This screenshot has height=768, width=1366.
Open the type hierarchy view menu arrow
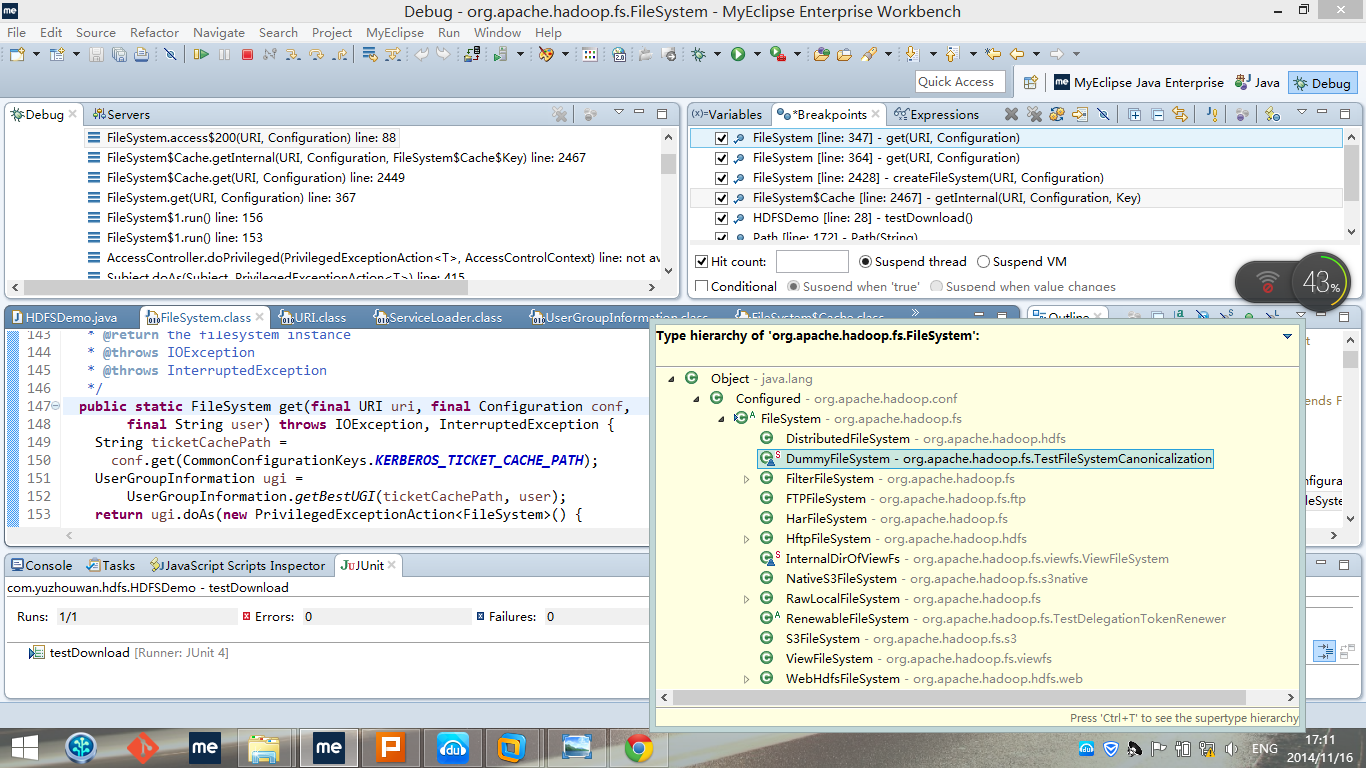(x=1286, y=337)
